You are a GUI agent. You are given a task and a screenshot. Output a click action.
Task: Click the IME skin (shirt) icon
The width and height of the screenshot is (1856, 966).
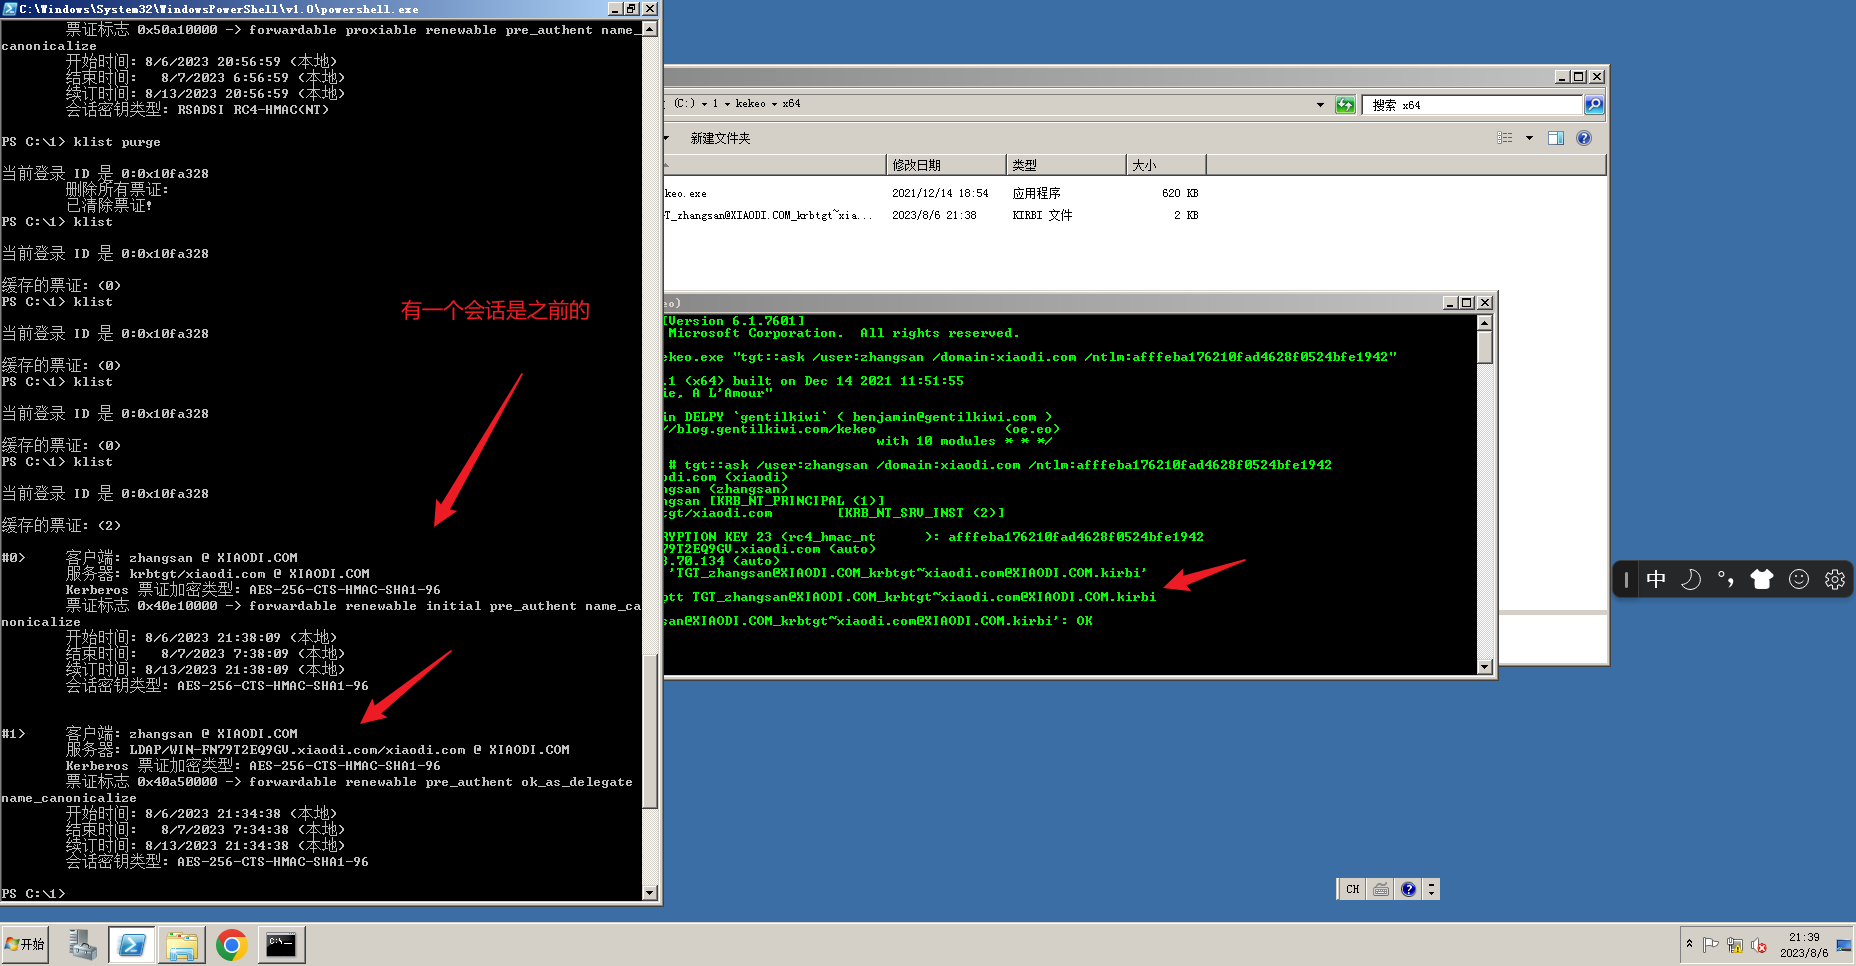tap(1762, 579)
